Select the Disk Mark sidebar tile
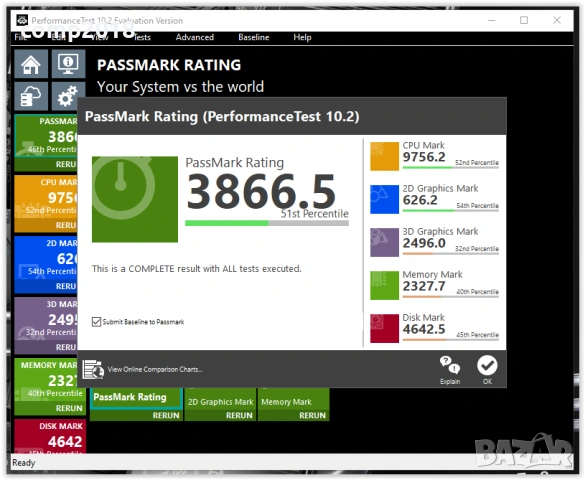Viewport: 585px width, 480px height. [50, 436]
